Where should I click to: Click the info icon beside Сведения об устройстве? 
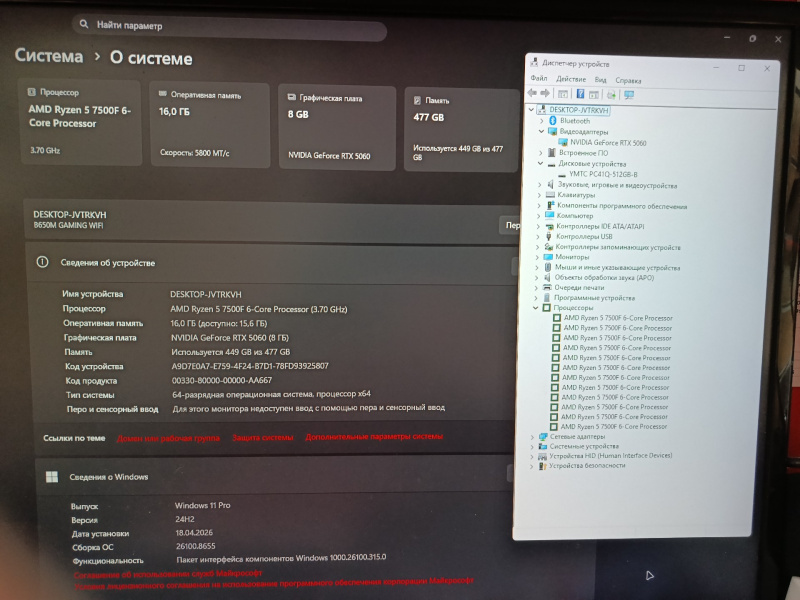pyautogui.click(x=42, y=262)
